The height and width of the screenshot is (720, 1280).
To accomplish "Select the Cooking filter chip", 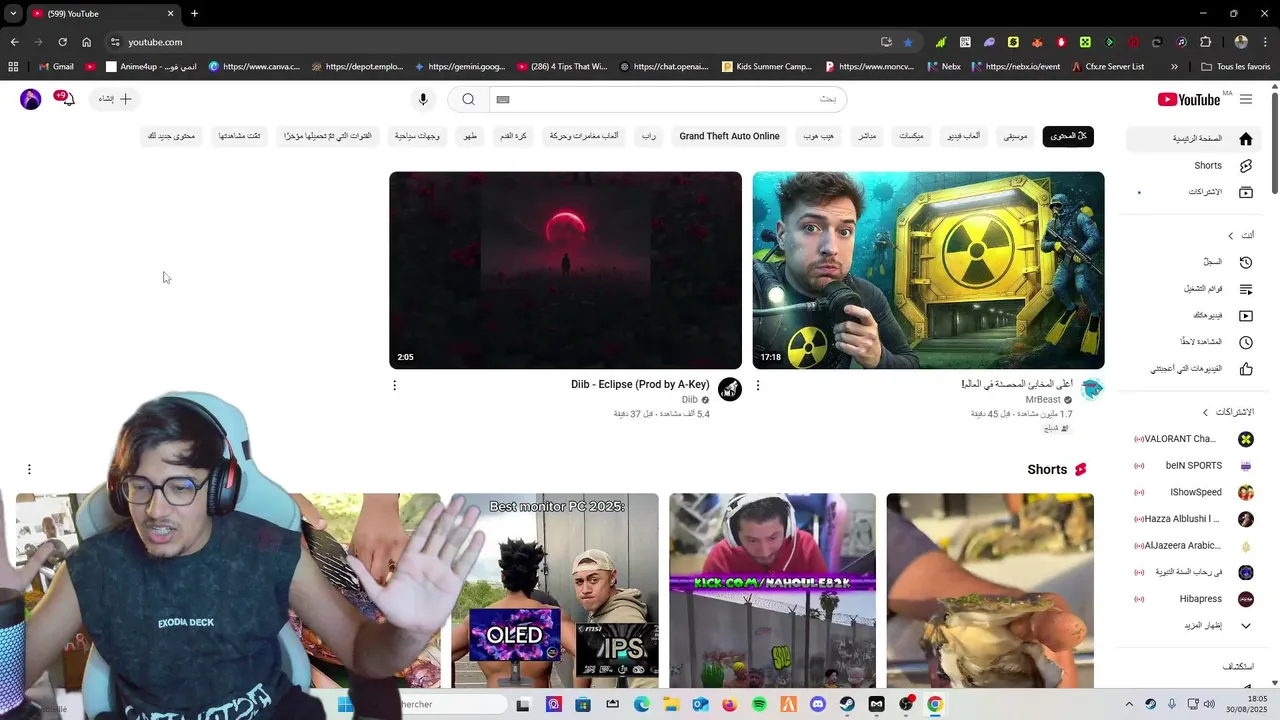I will pyautogui.click(x=470, y=136).
